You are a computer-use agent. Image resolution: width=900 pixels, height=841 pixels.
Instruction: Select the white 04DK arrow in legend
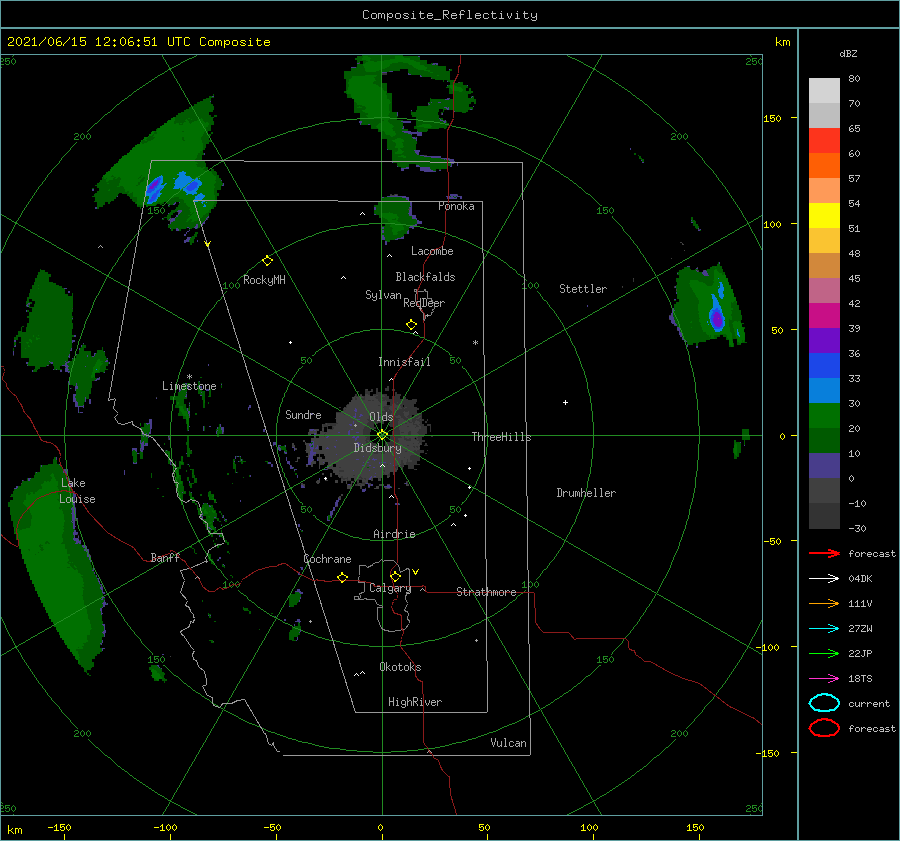tap(824, 578)
